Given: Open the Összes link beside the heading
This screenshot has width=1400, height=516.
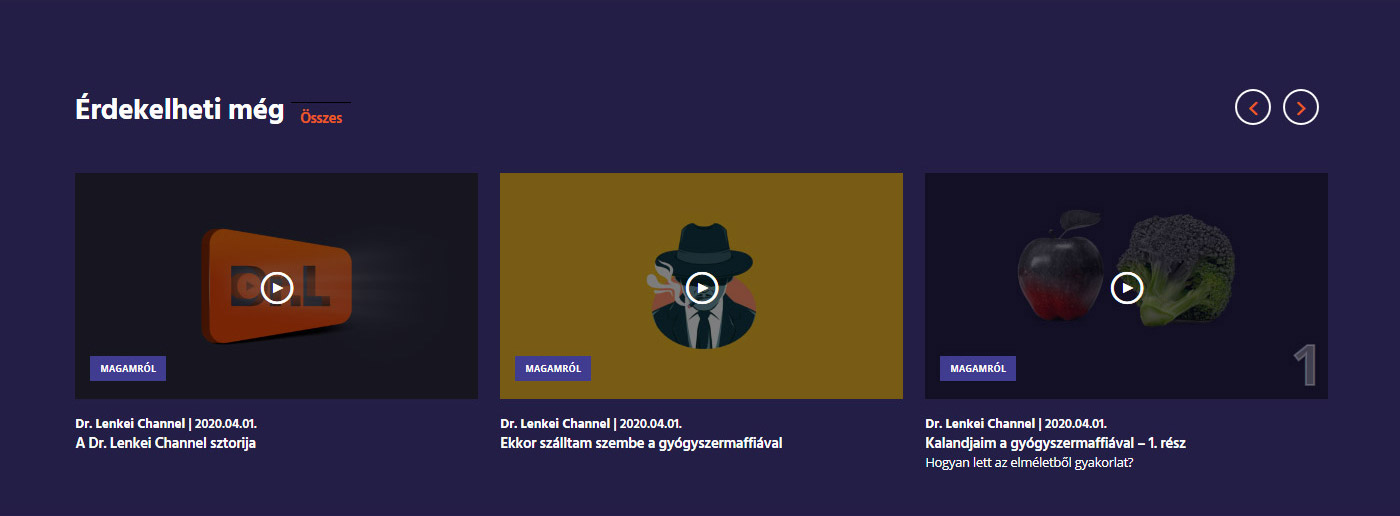Looking at the screenshot, I should point(321,118).
